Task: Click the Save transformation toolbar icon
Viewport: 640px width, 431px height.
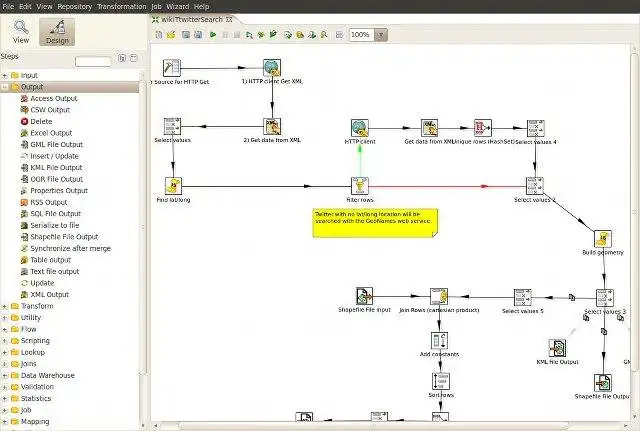Action: [186, 35]
